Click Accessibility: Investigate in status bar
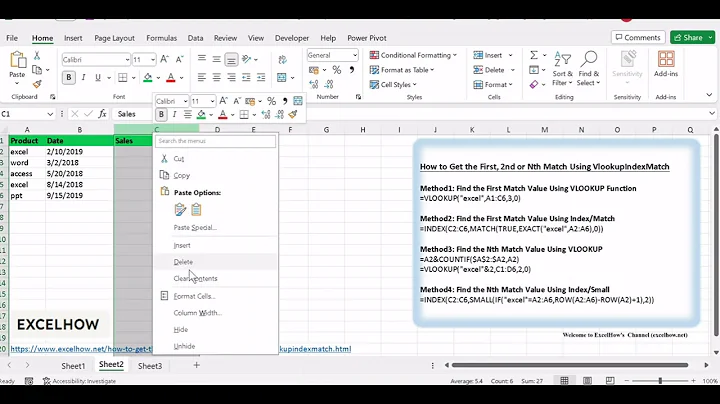Image resolution: width=720 pixels, height=404 pixels. [79, 381]
